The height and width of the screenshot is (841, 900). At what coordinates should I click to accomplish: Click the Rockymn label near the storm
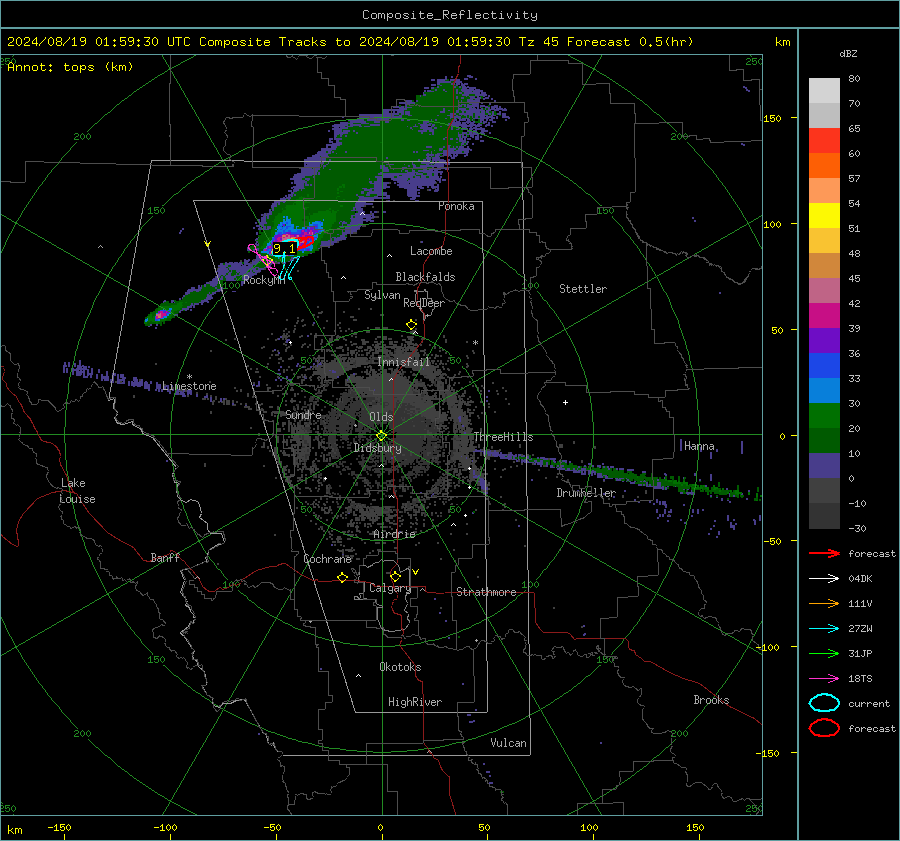264,280
